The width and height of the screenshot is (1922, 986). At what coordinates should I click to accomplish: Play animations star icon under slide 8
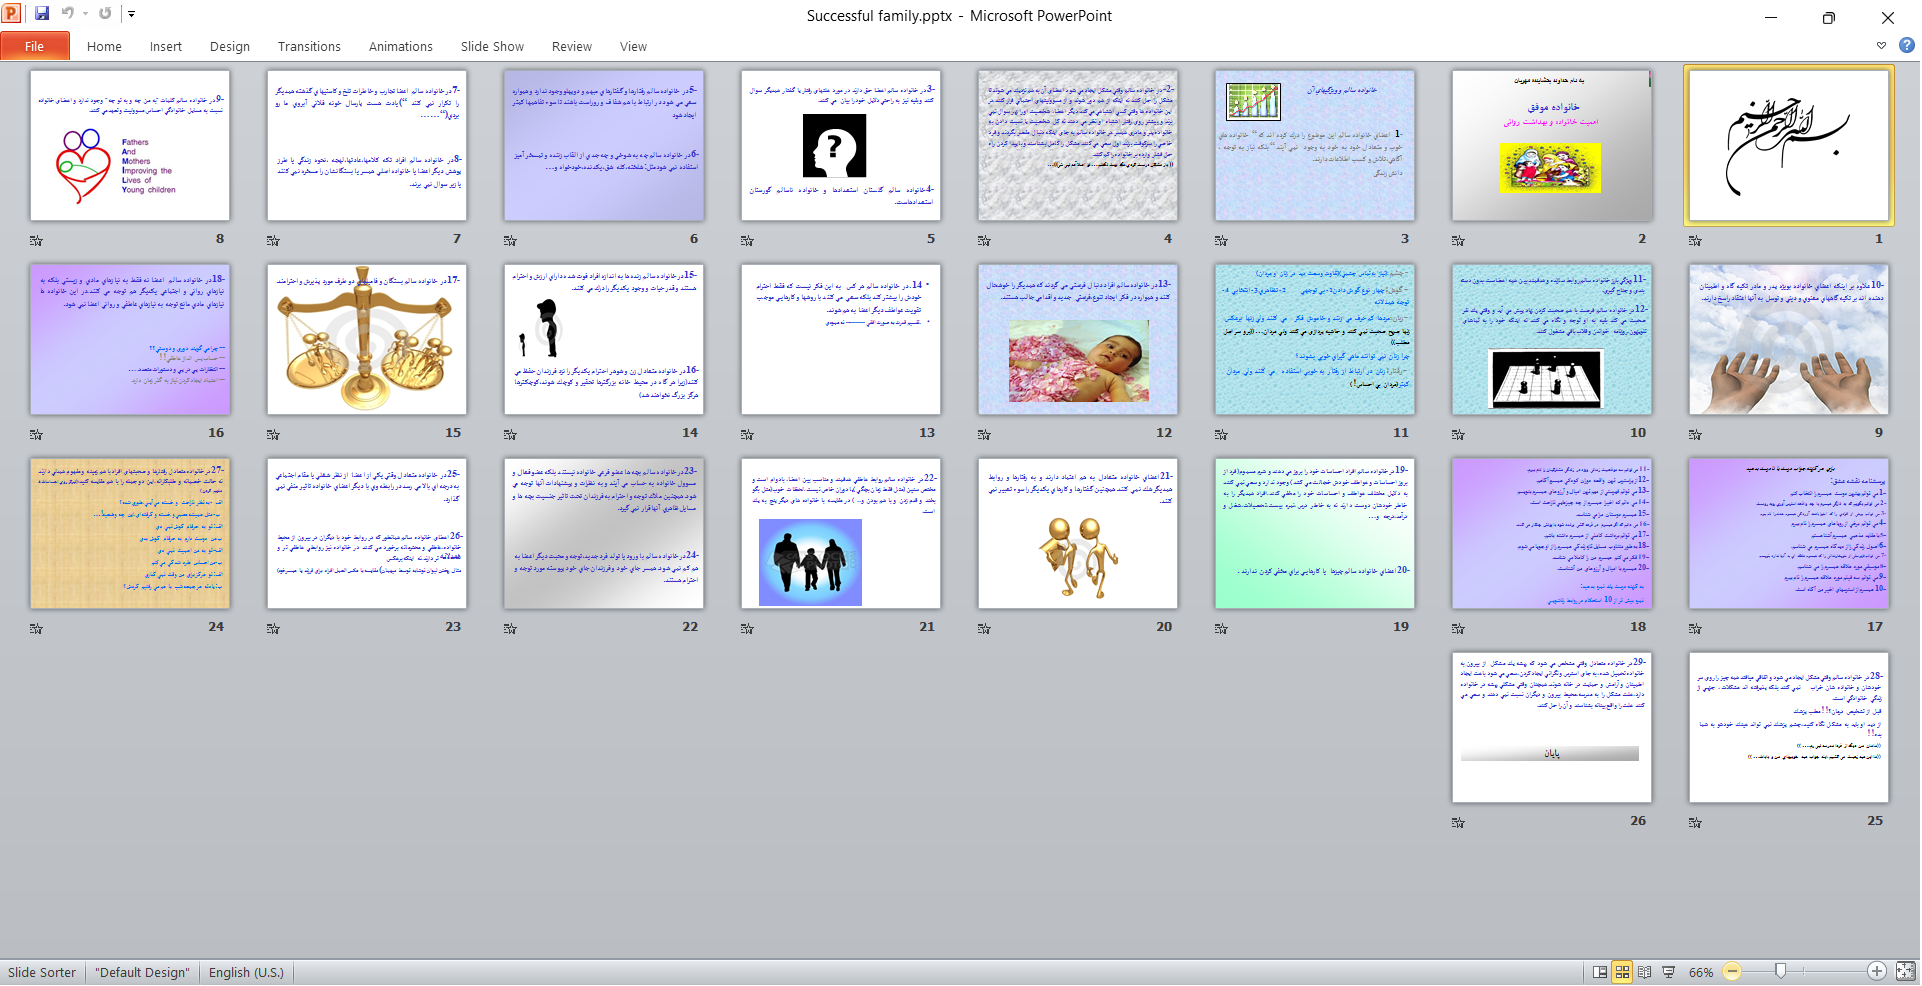(x=36, y=240)
